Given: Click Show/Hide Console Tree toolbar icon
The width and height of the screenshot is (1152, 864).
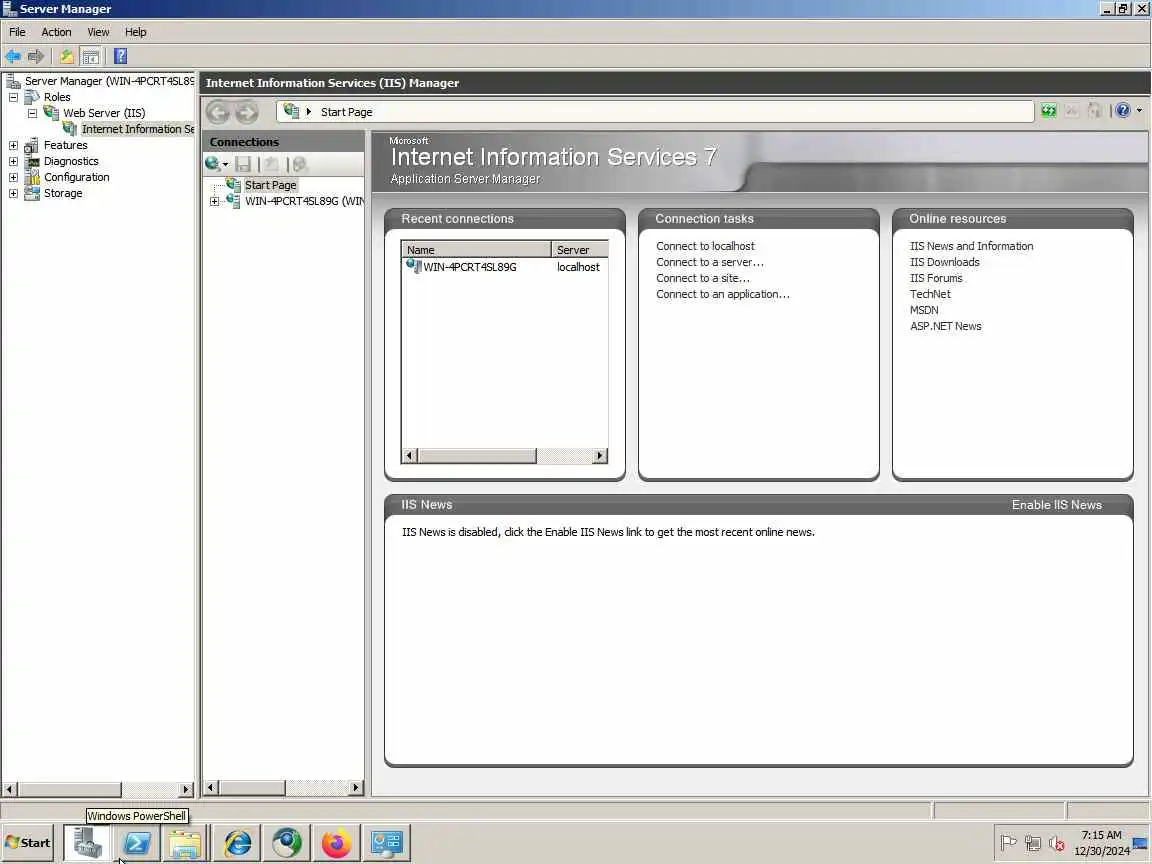Looking at the screenshot, I should click(x=90, y=57).
